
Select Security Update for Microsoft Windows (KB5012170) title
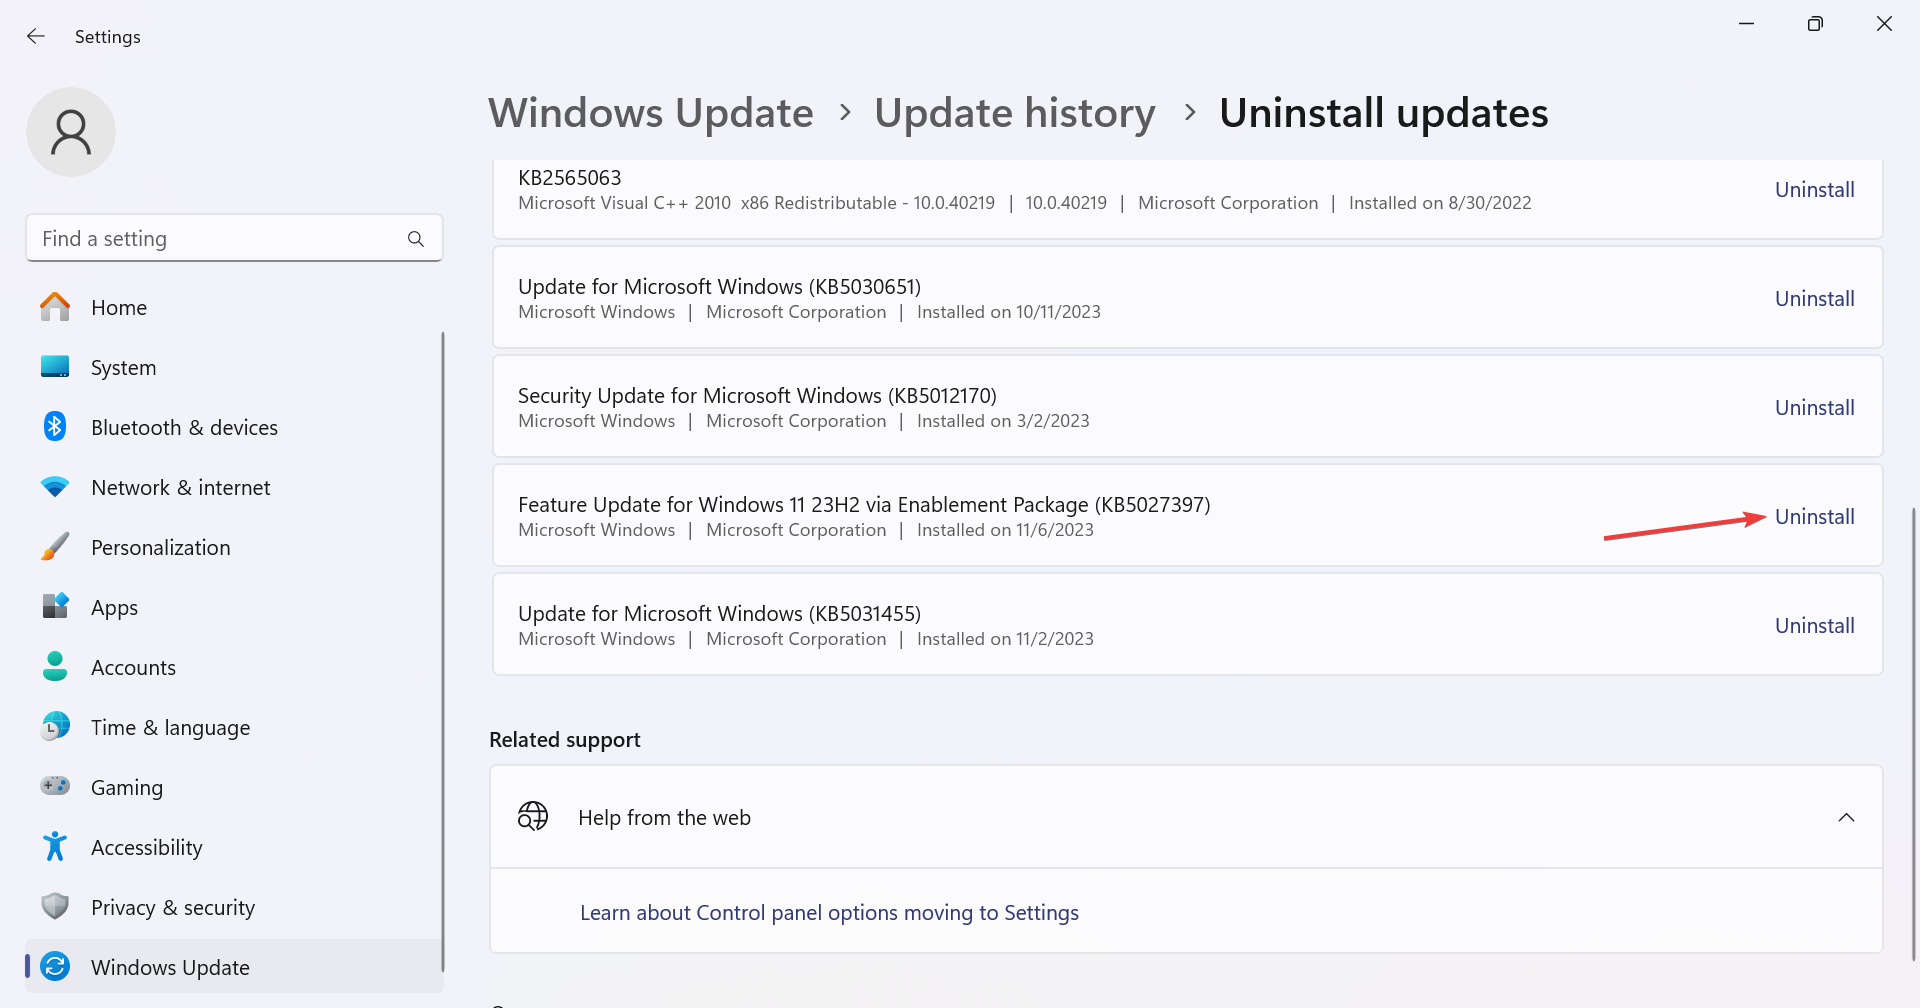(757, 396)
